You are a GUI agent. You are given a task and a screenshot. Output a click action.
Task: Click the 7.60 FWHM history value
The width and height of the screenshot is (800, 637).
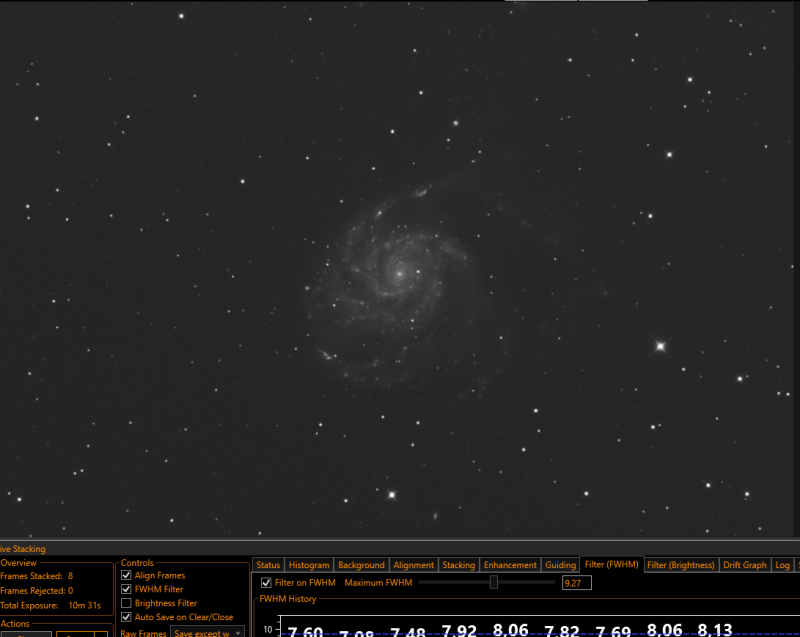pyautogui.click(x=305, y=631)
